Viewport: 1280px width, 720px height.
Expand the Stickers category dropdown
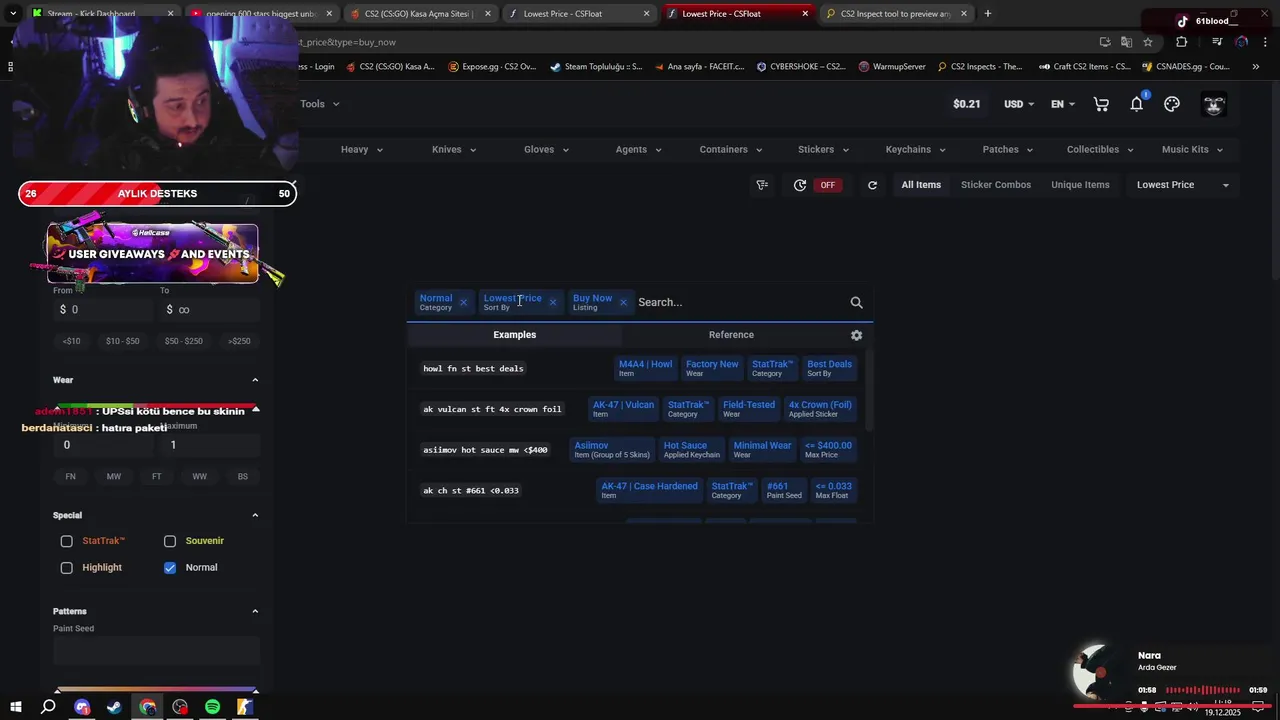[x=823, y=150]
